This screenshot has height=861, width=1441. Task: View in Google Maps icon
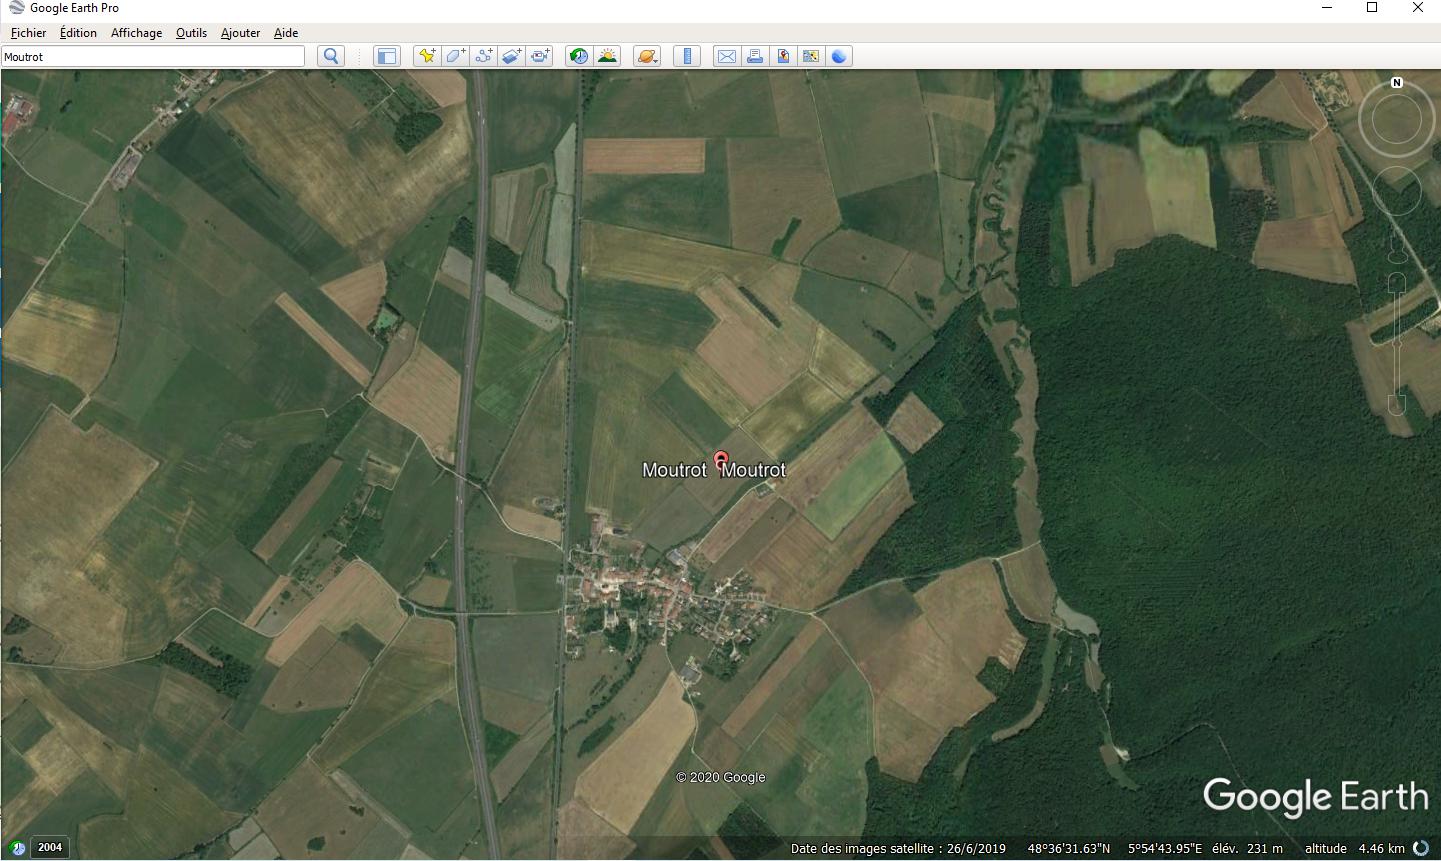(811, 56)
